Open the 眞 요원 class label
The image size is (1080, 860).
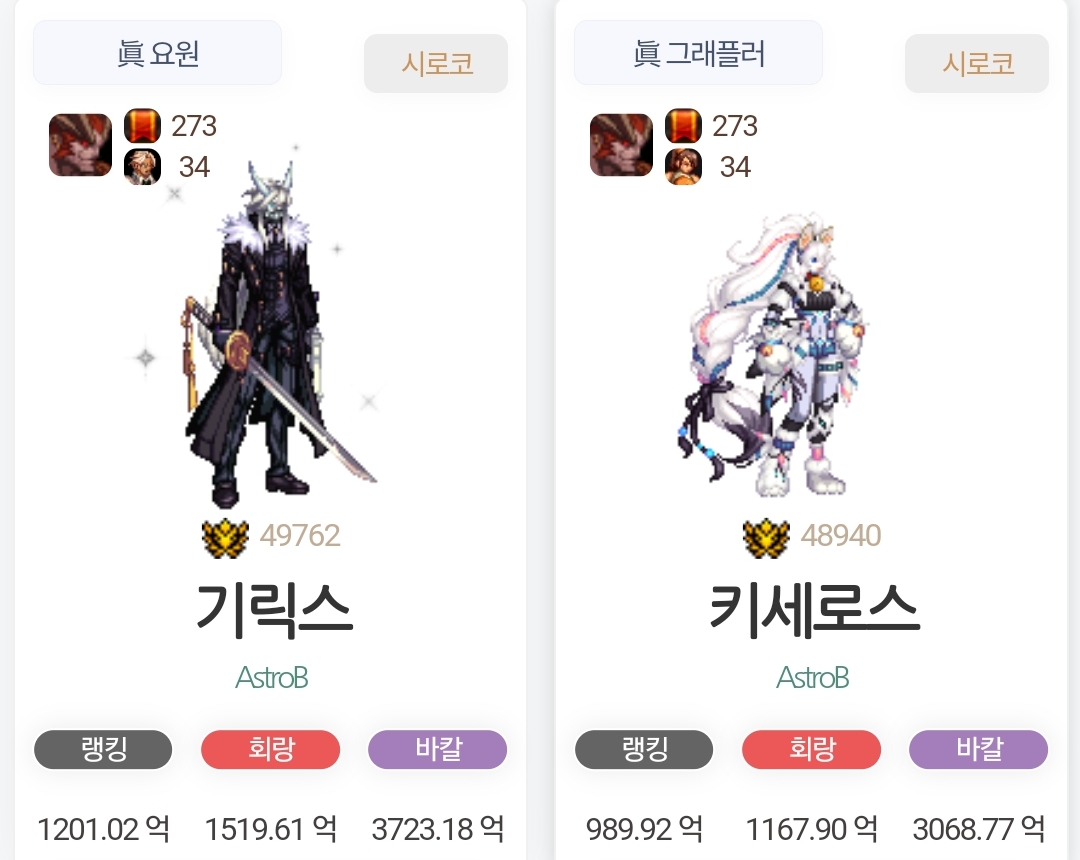tap(157, 53)
